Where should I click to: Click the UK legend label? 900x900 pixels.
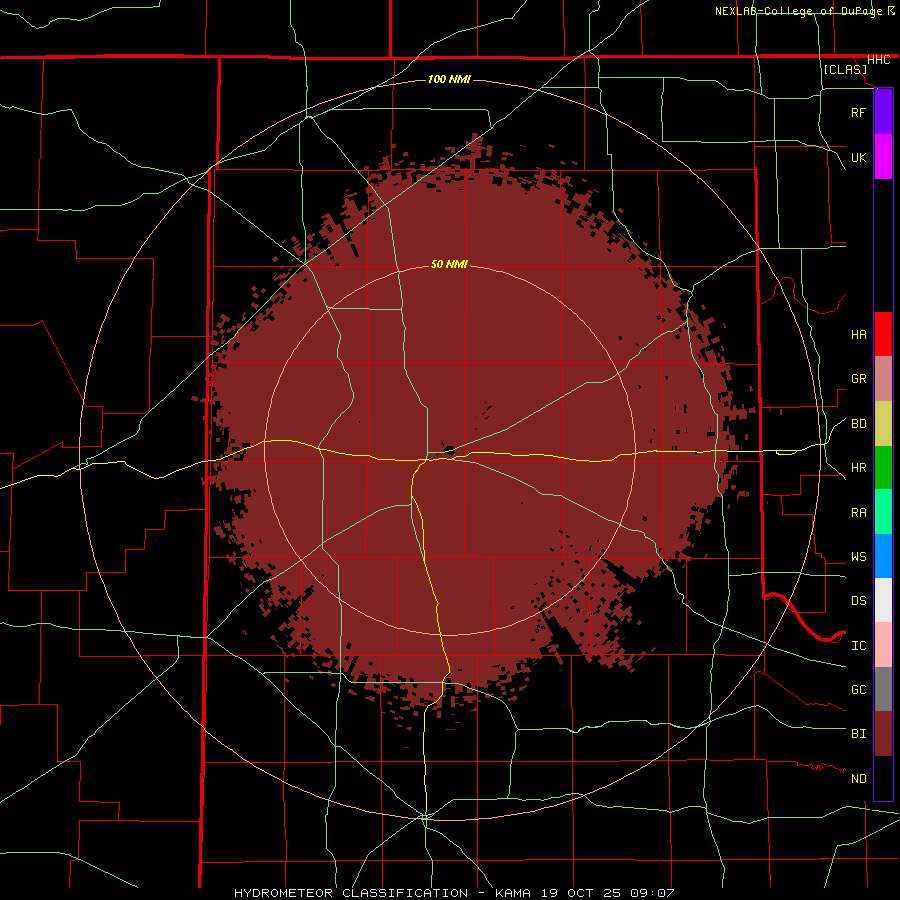pos(859,157)
